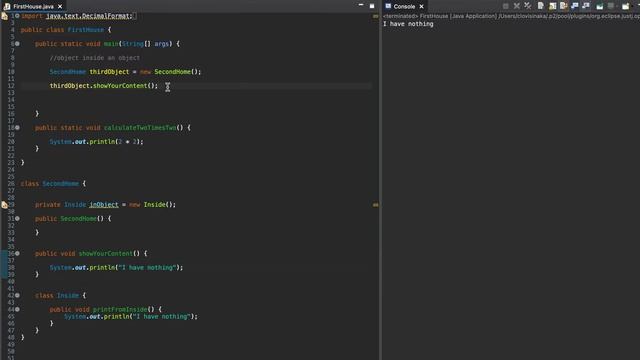Switch to the Console tab

(x=404, y=6)
